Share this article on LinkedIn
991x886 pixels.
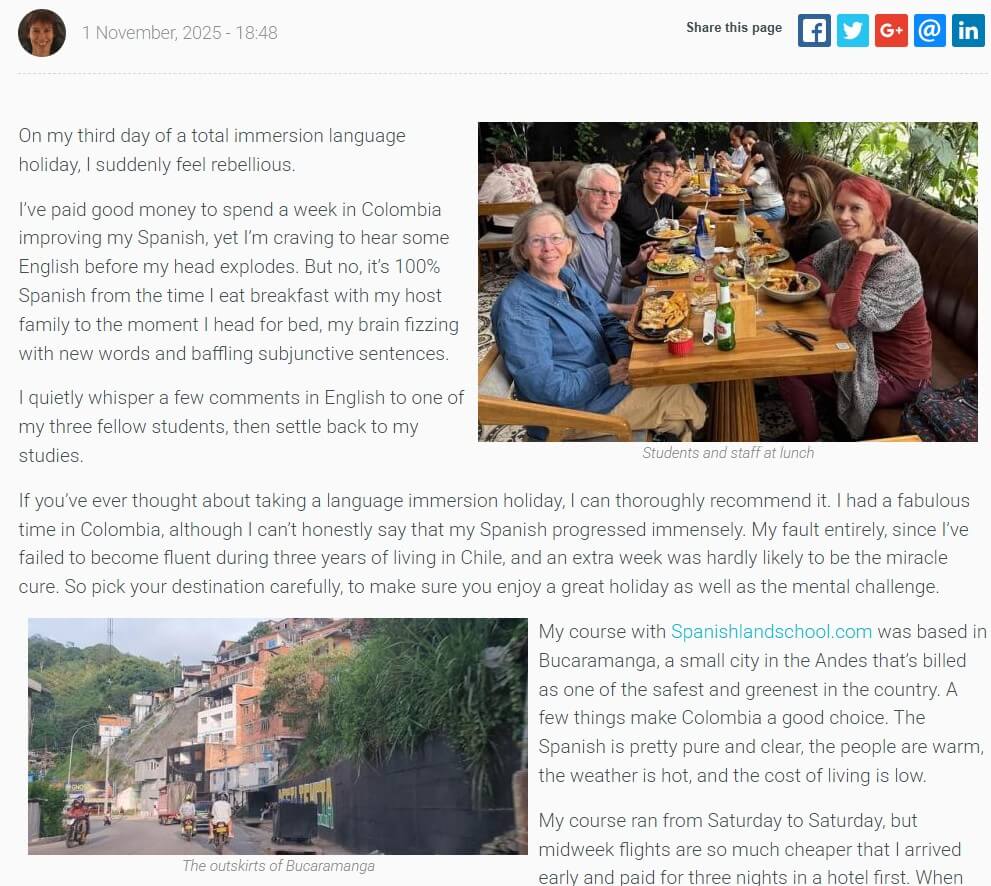(x=968, y=30)
